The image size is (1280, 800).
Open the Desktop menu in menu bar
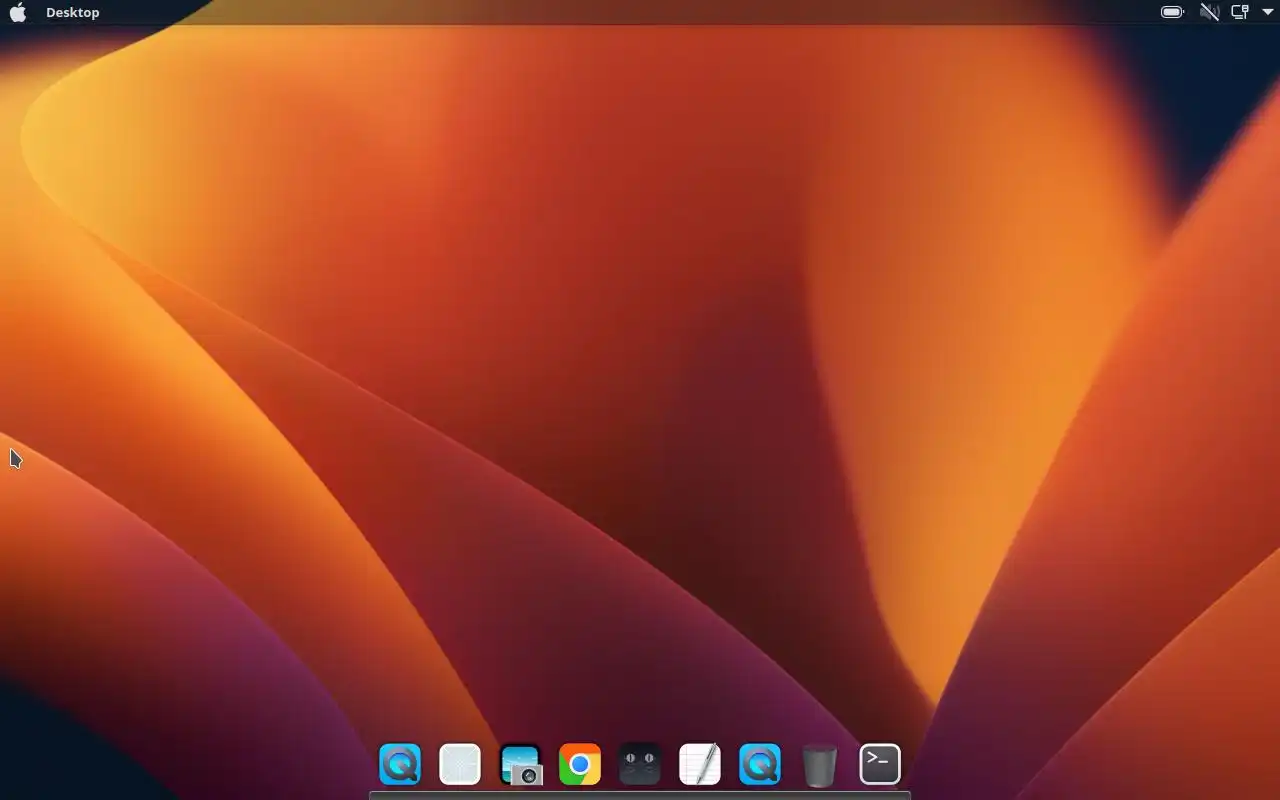pyautogui.click(x=72, y=13)
